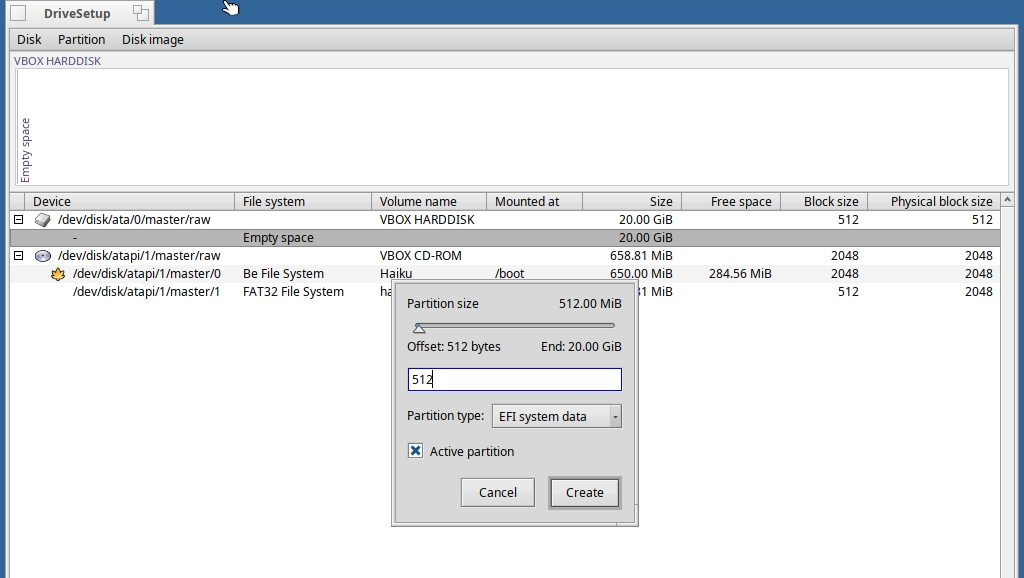
Task: Click the DriveSetup window close box
Action: [18, 13]
